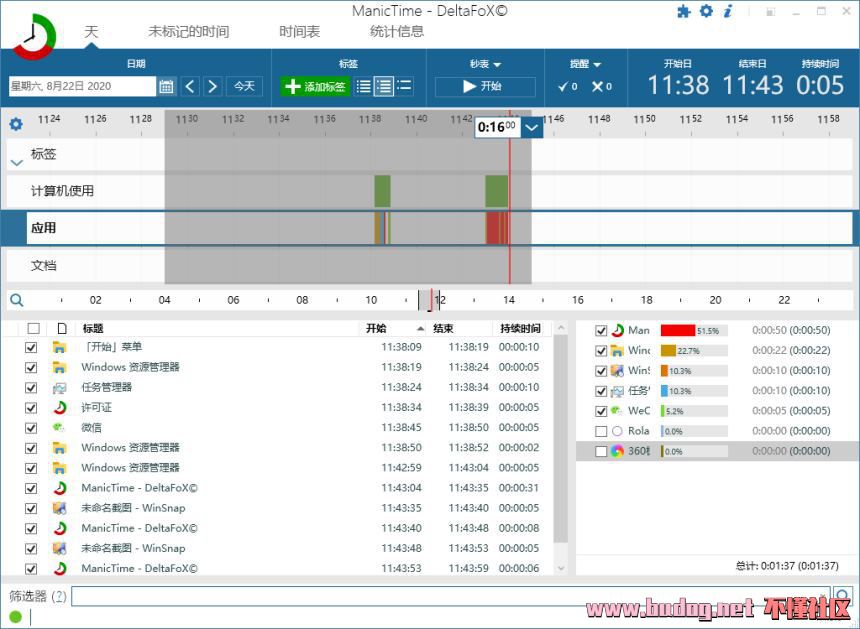Image resolution: width=860 pixels, height=629 pixels.
Task: Go to the previous day arrow
Action: [190, 86]
